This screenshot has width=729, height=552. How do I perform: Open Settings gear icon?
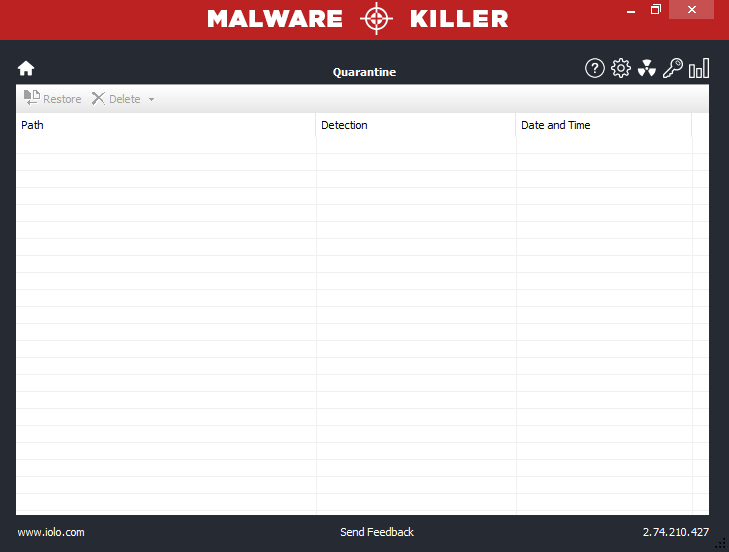621,68
